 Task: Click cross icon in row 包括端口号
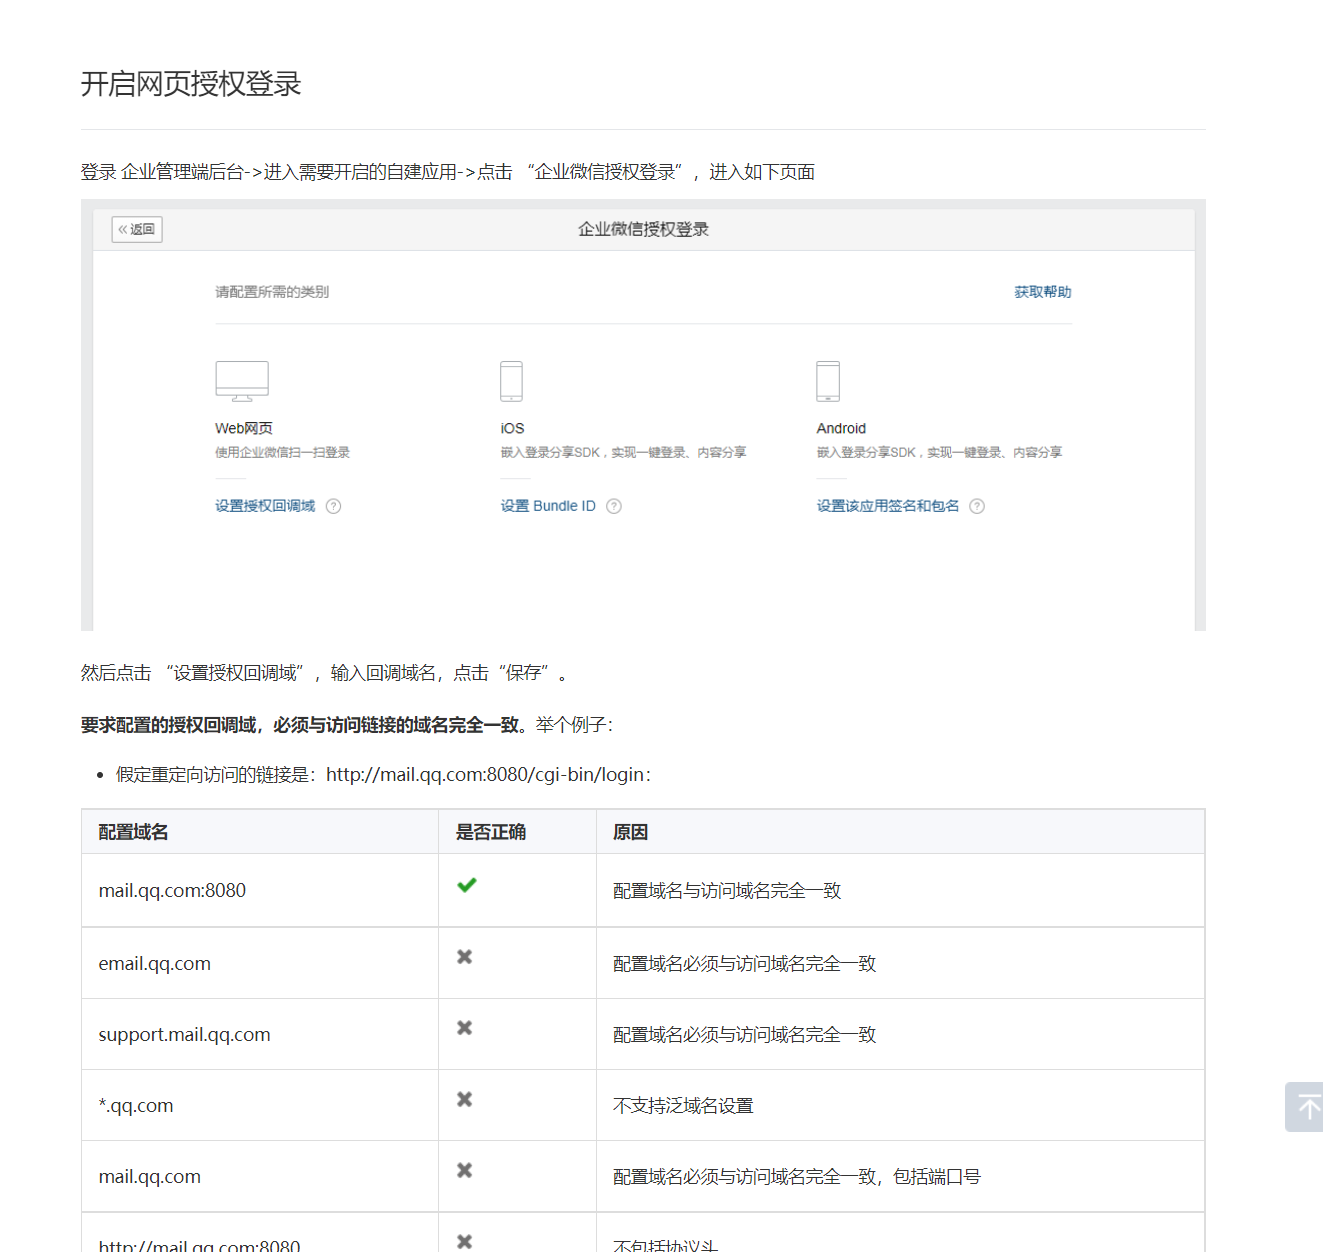[465, 1170]
